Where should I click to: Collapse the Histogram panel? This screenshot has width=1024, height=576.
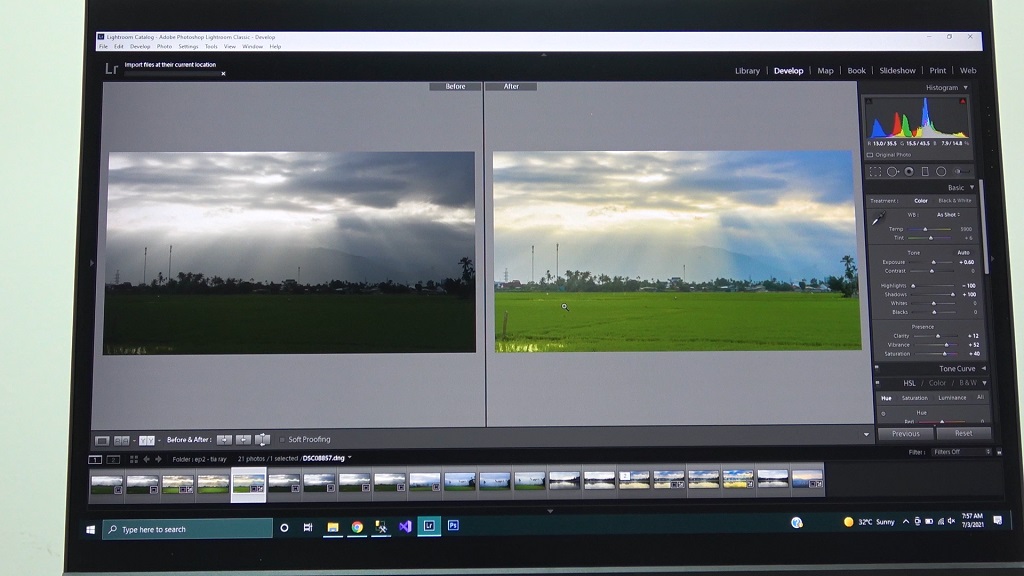[x=966, y=88]
